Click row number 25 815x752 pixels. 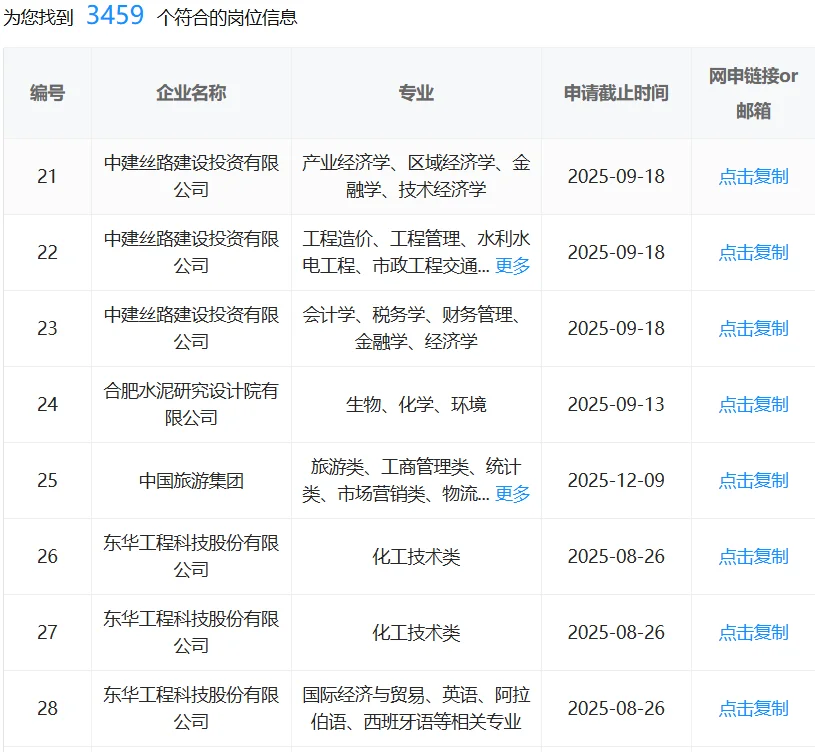[x=47, y=481]
